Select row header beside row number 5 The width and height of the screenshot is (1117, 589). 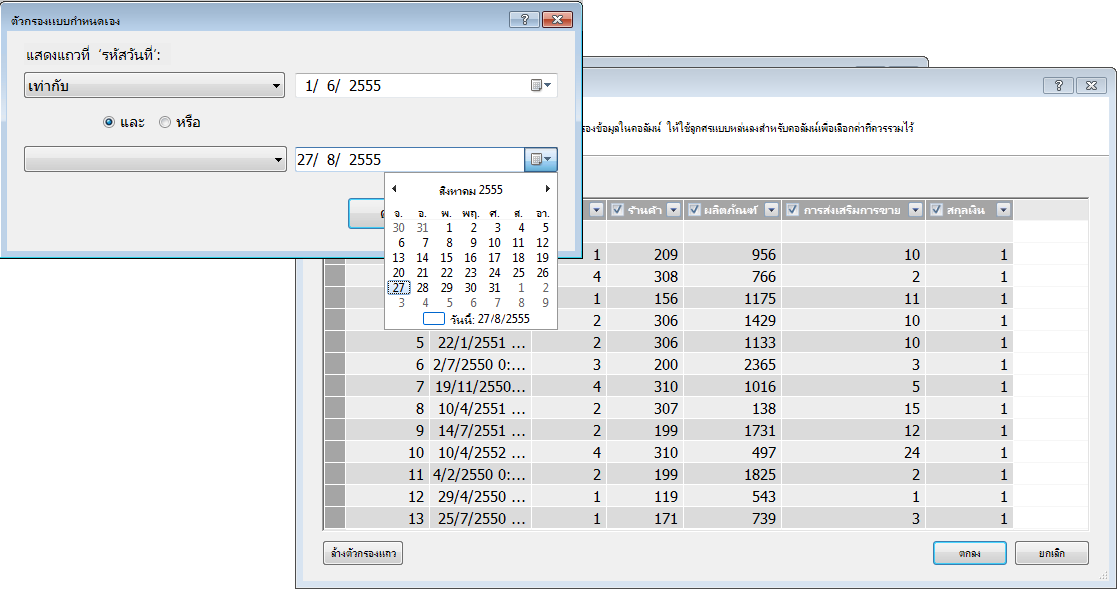coord(335,343)
